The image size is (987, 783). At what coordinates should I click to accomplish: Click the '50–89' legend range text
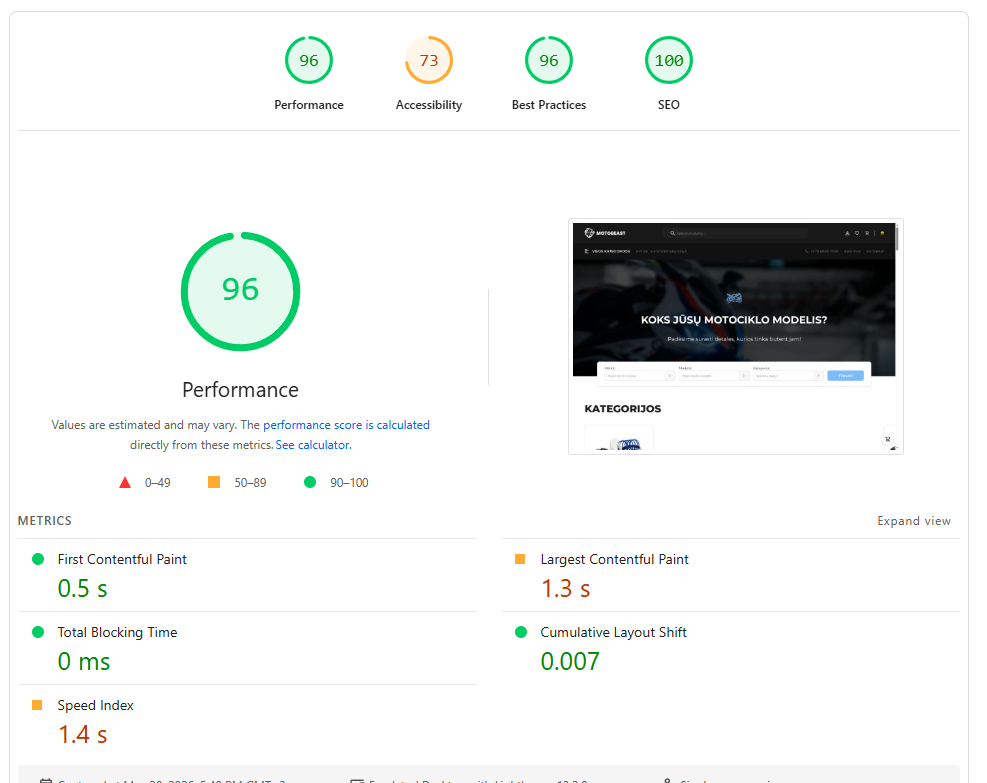pyautogui.click(x=251, y=483)
